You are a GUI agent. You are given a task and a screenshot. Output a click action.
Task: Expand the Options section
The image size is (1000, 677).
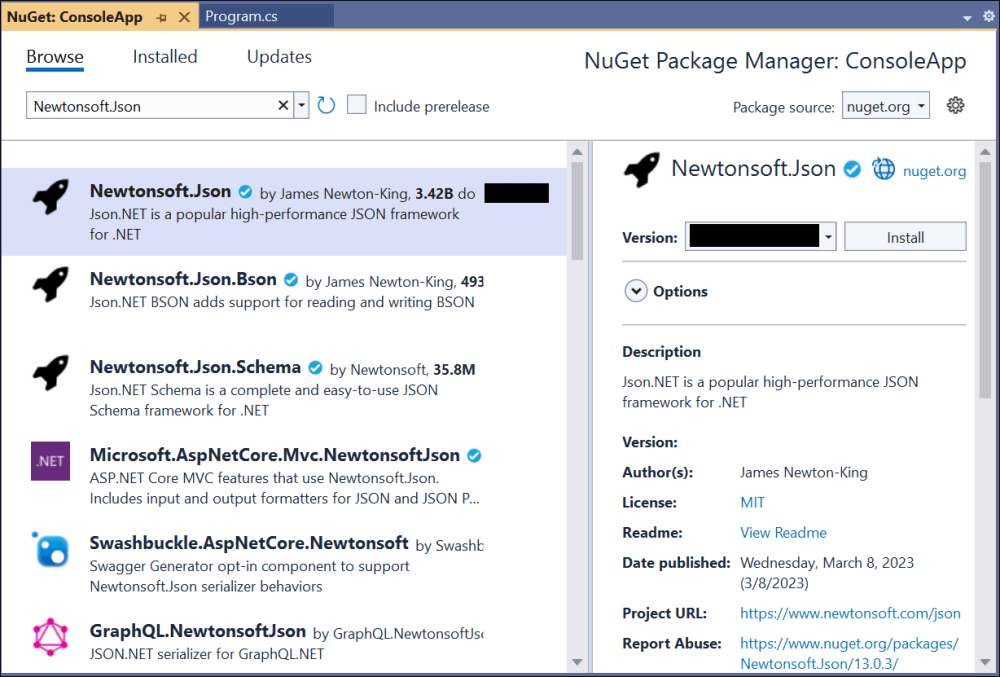point(635,291)
